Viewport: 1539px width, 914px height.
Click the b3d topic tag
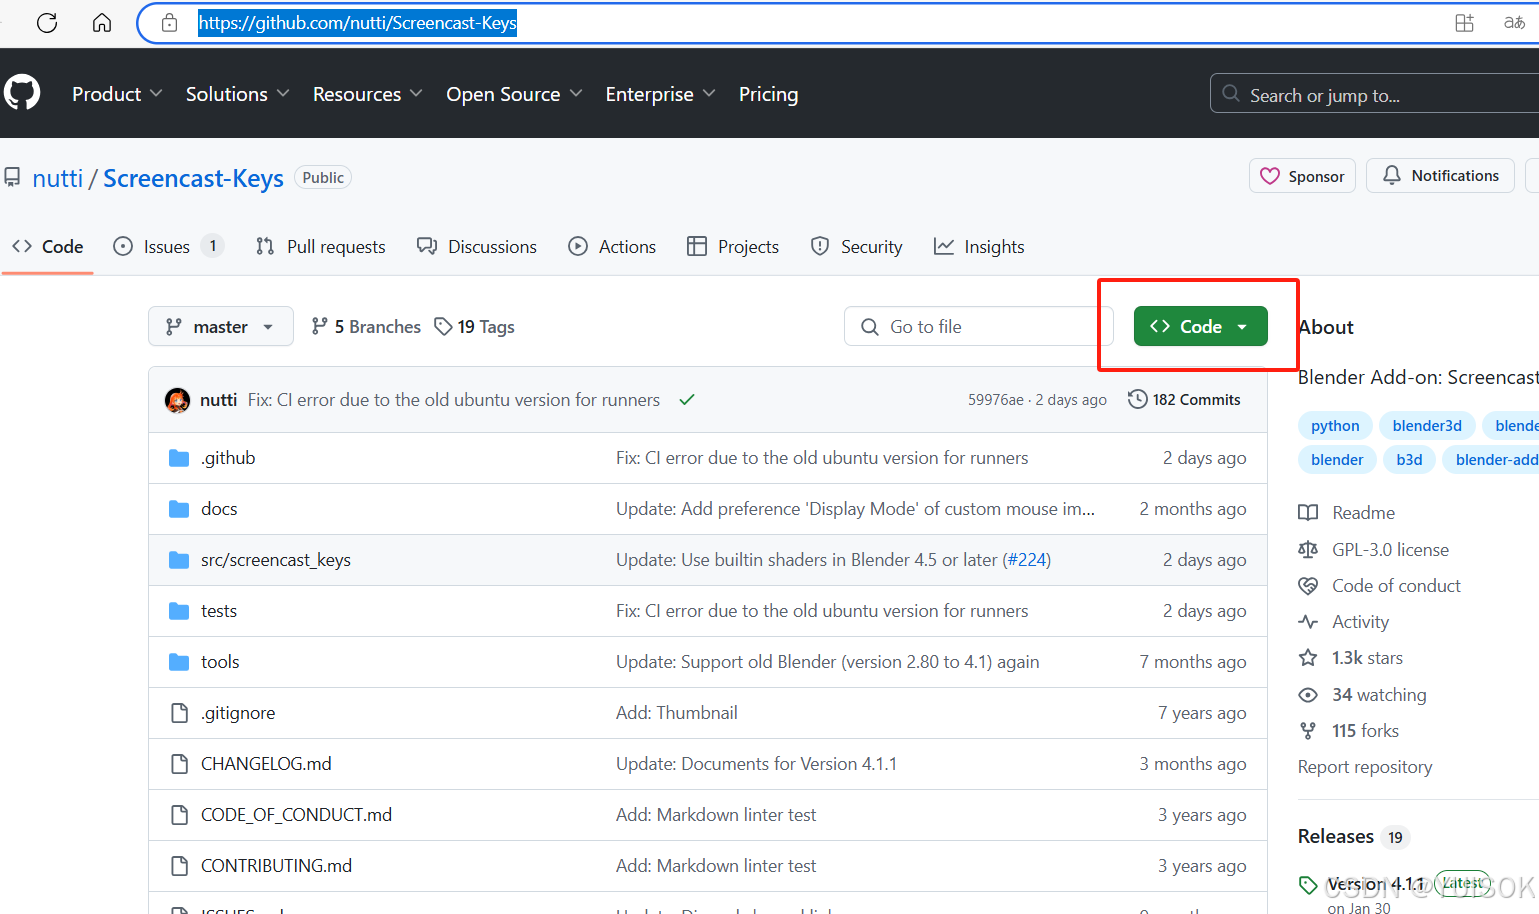1409,460
